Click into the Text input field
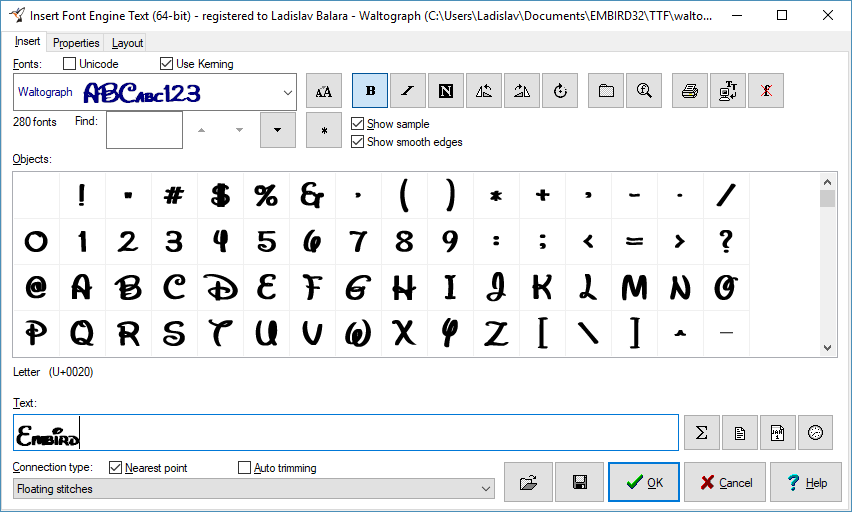The width and height of the screenshot is (852, 512). coord(346,433)
